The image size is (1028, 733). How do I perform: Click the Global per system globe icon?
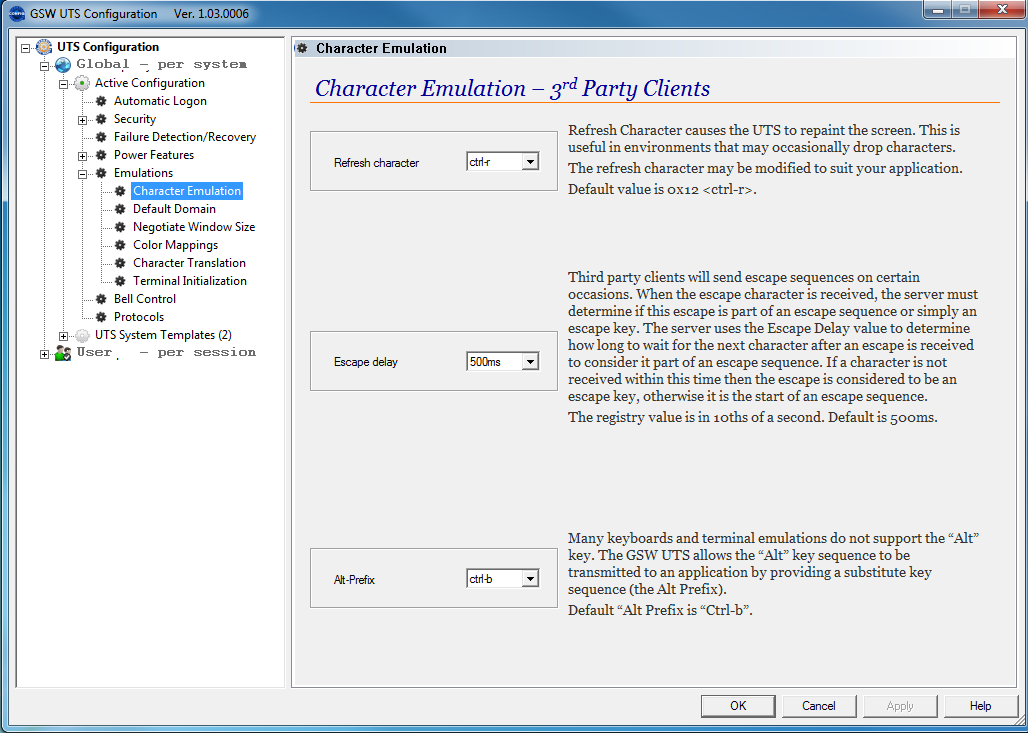point(63,65)
